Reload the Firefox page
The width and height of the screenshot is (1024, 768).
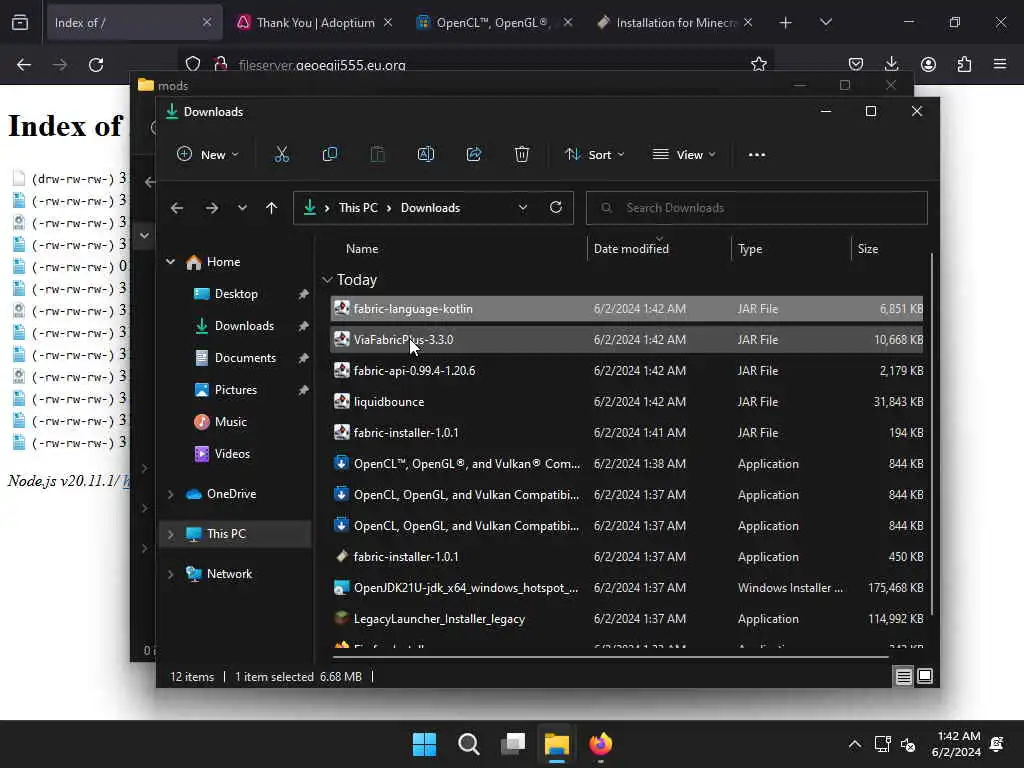click(x=96, y=65)
